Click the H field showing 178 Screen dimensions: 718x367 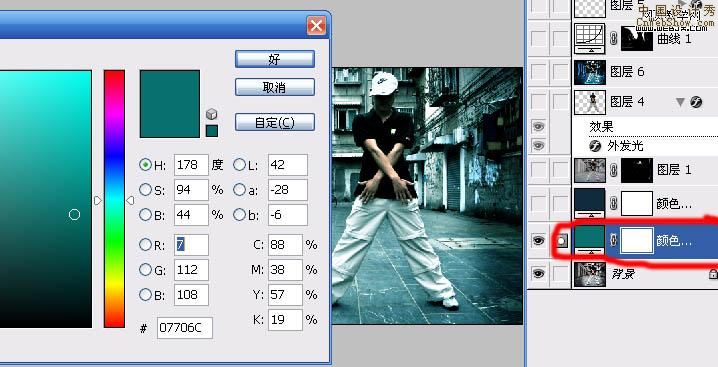point(191,164)
